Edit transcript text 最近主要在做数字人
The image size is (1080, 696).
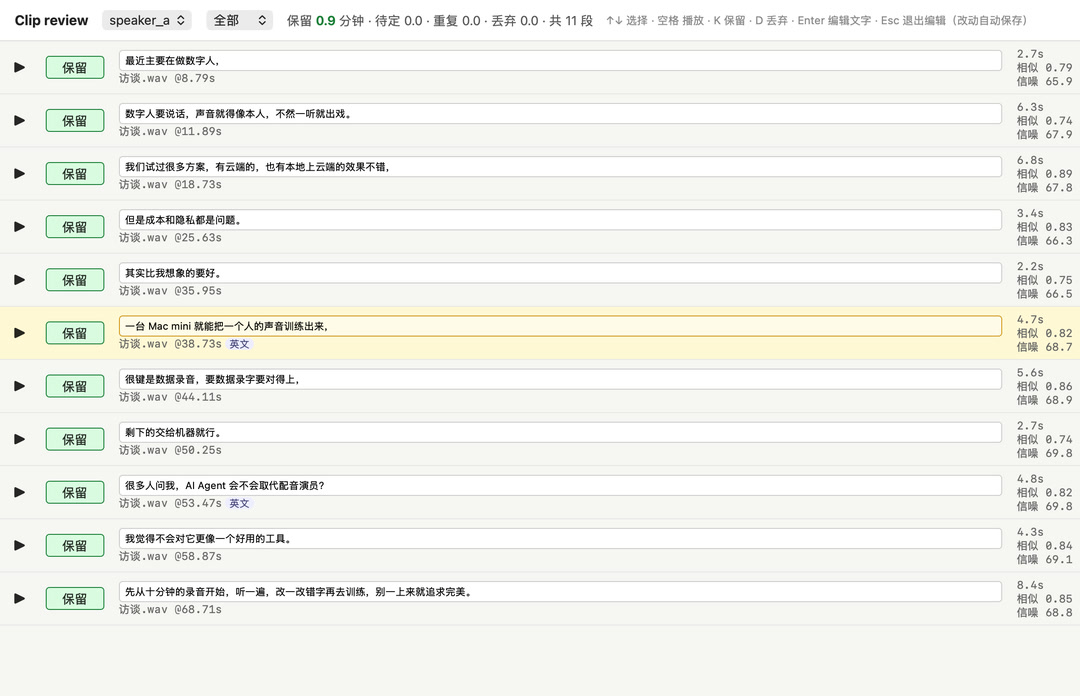tap(560, 60)
